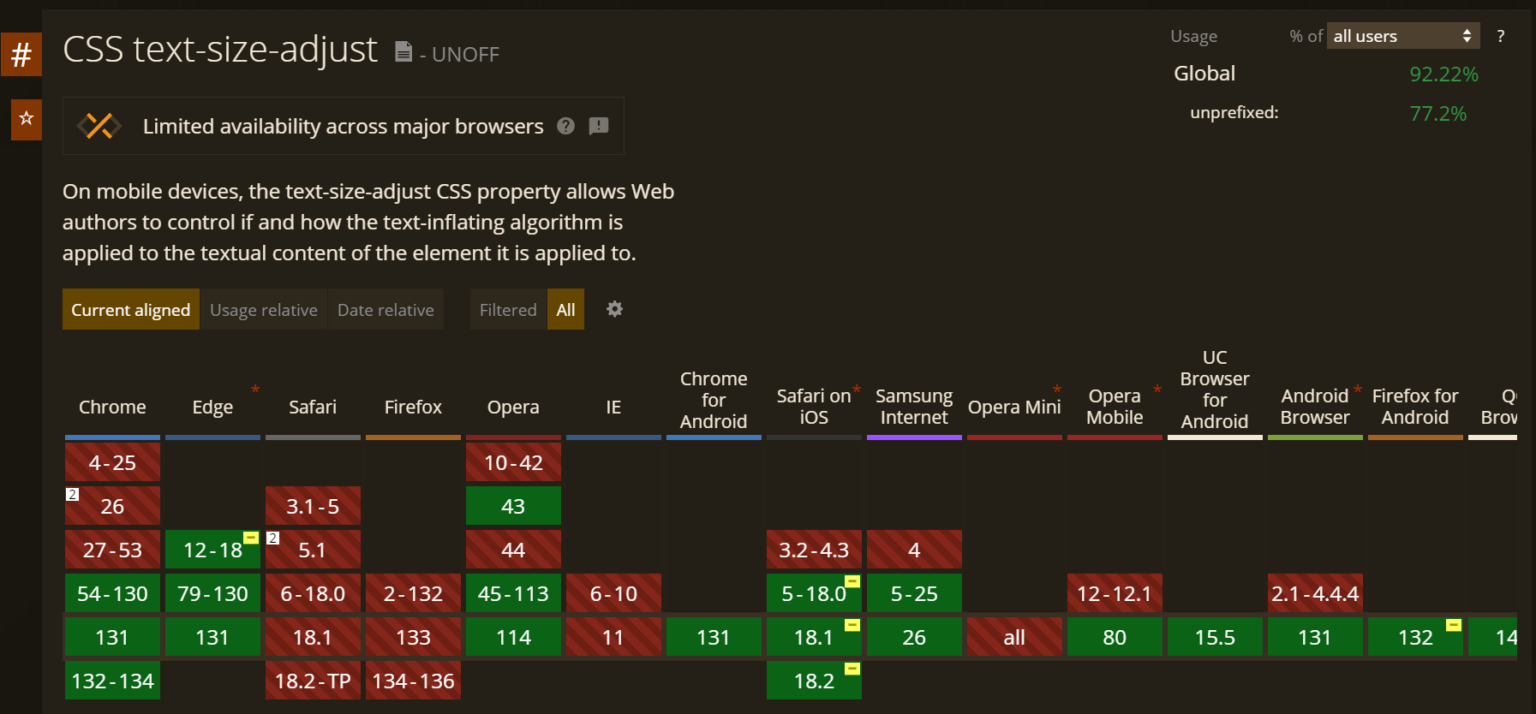Click the crossed-lines Baseline icon in the banner
The height and width of the screenshot is (714, 1536).
click(98, 126)
